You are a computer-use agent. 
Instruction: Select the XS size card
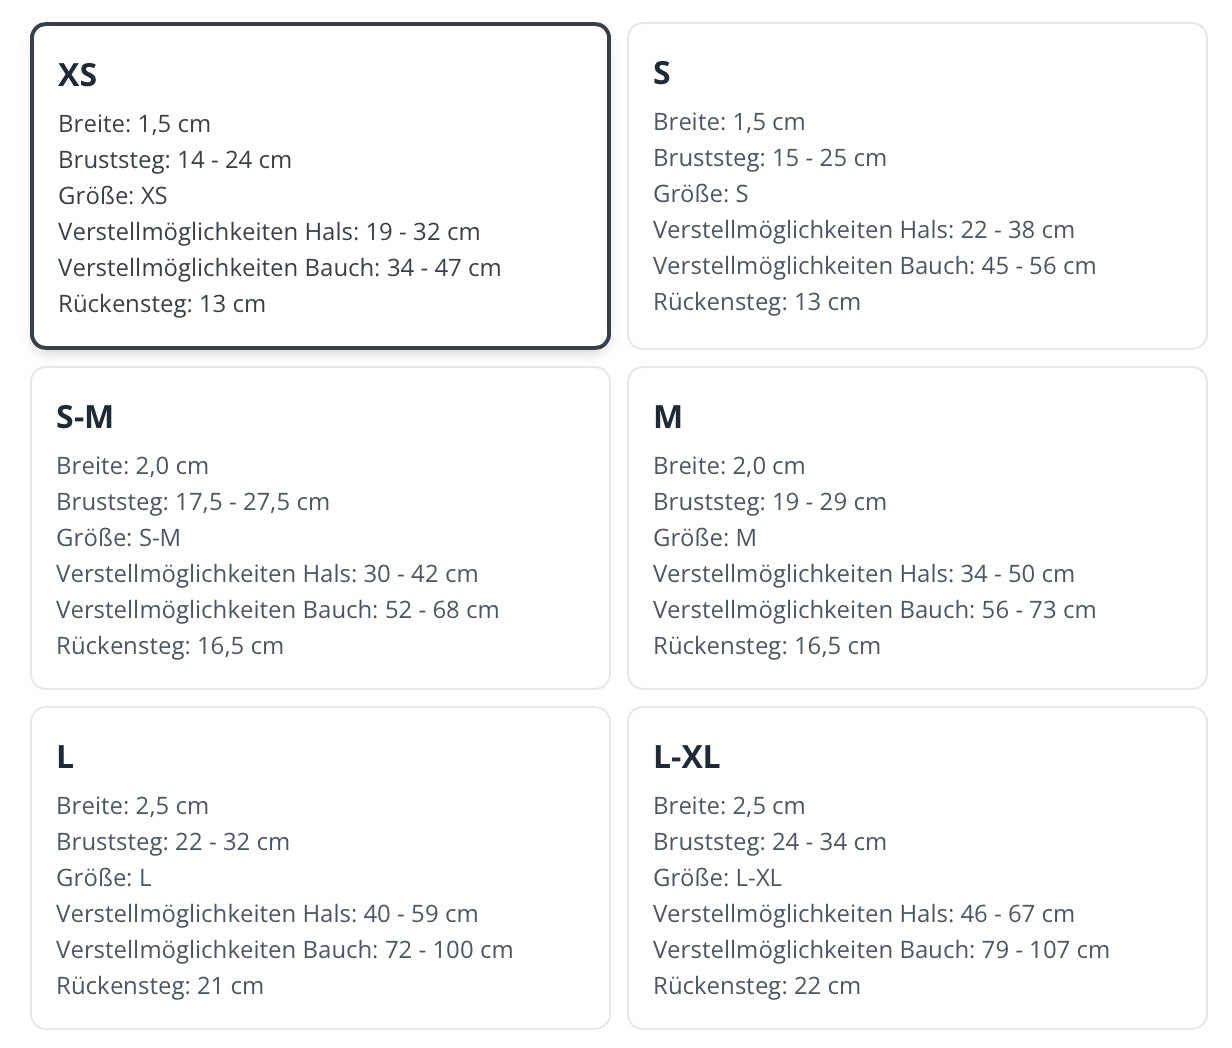click(320, 186)
